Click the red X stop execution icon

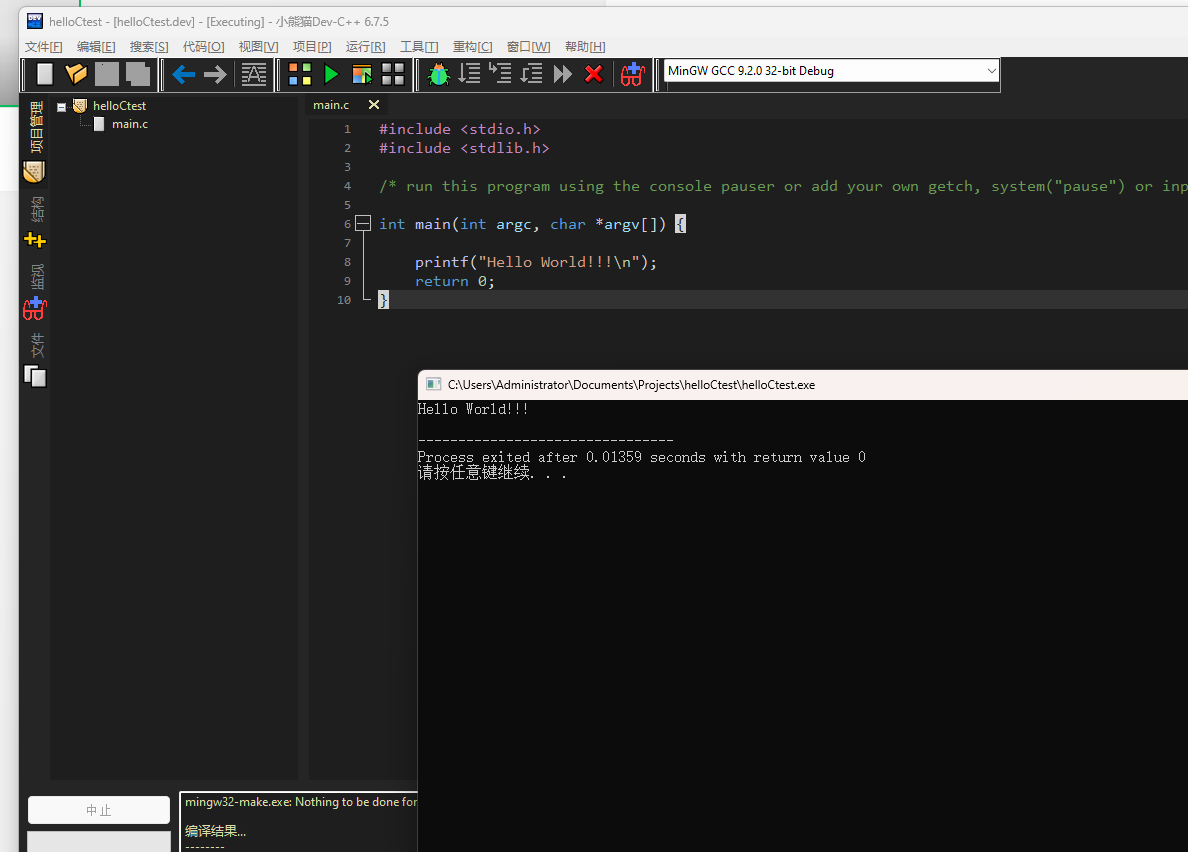[594, 74]
